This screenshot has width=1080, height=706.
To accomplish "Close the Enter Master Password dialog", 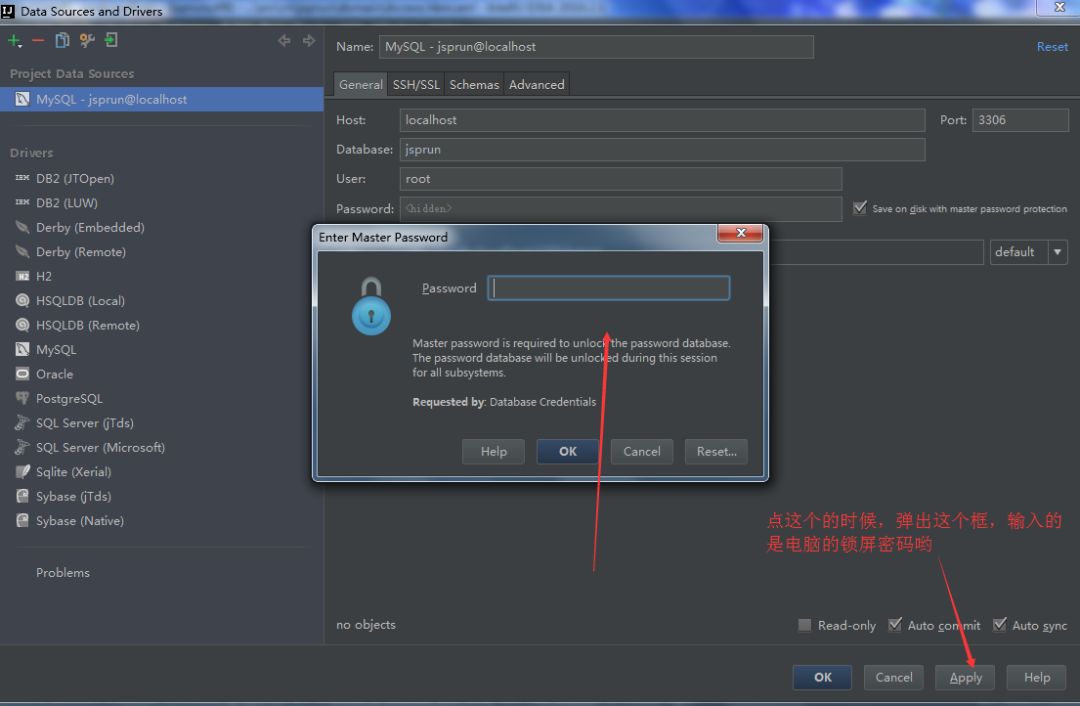I will [740, 233].
